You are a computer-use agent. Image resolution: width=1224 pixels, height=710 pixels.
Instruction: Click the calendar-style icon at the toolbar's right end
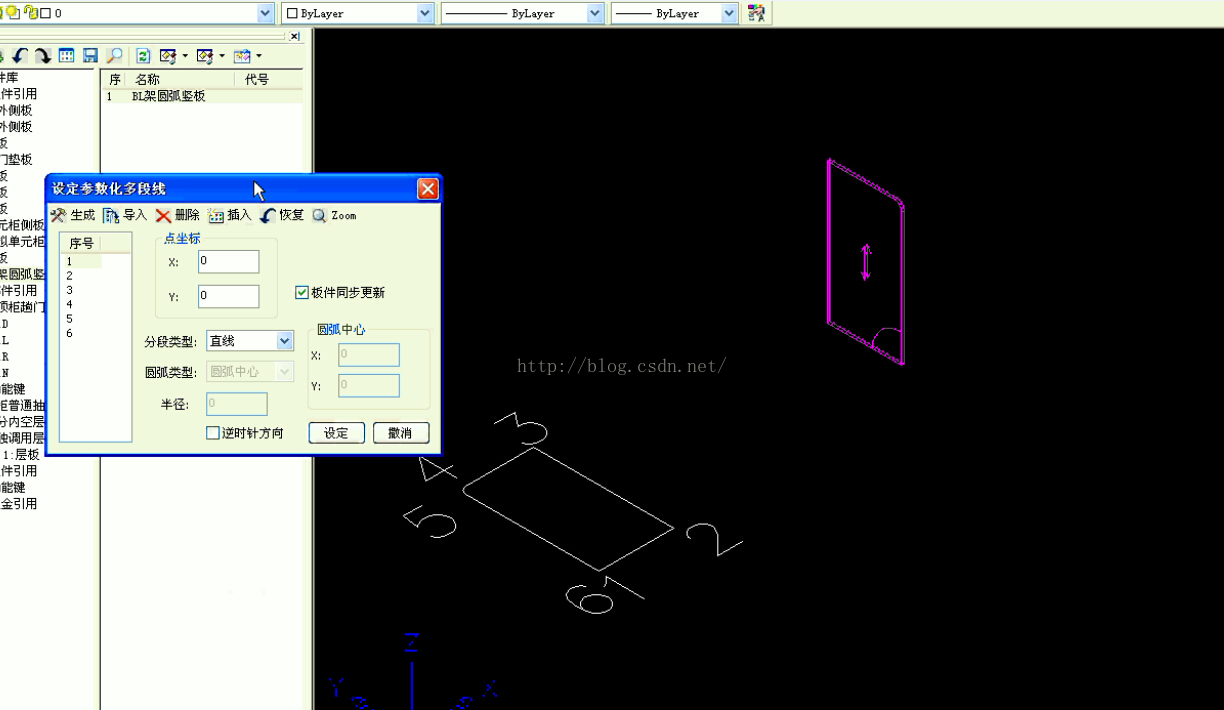pyautogui.click(x=242, y=56)
